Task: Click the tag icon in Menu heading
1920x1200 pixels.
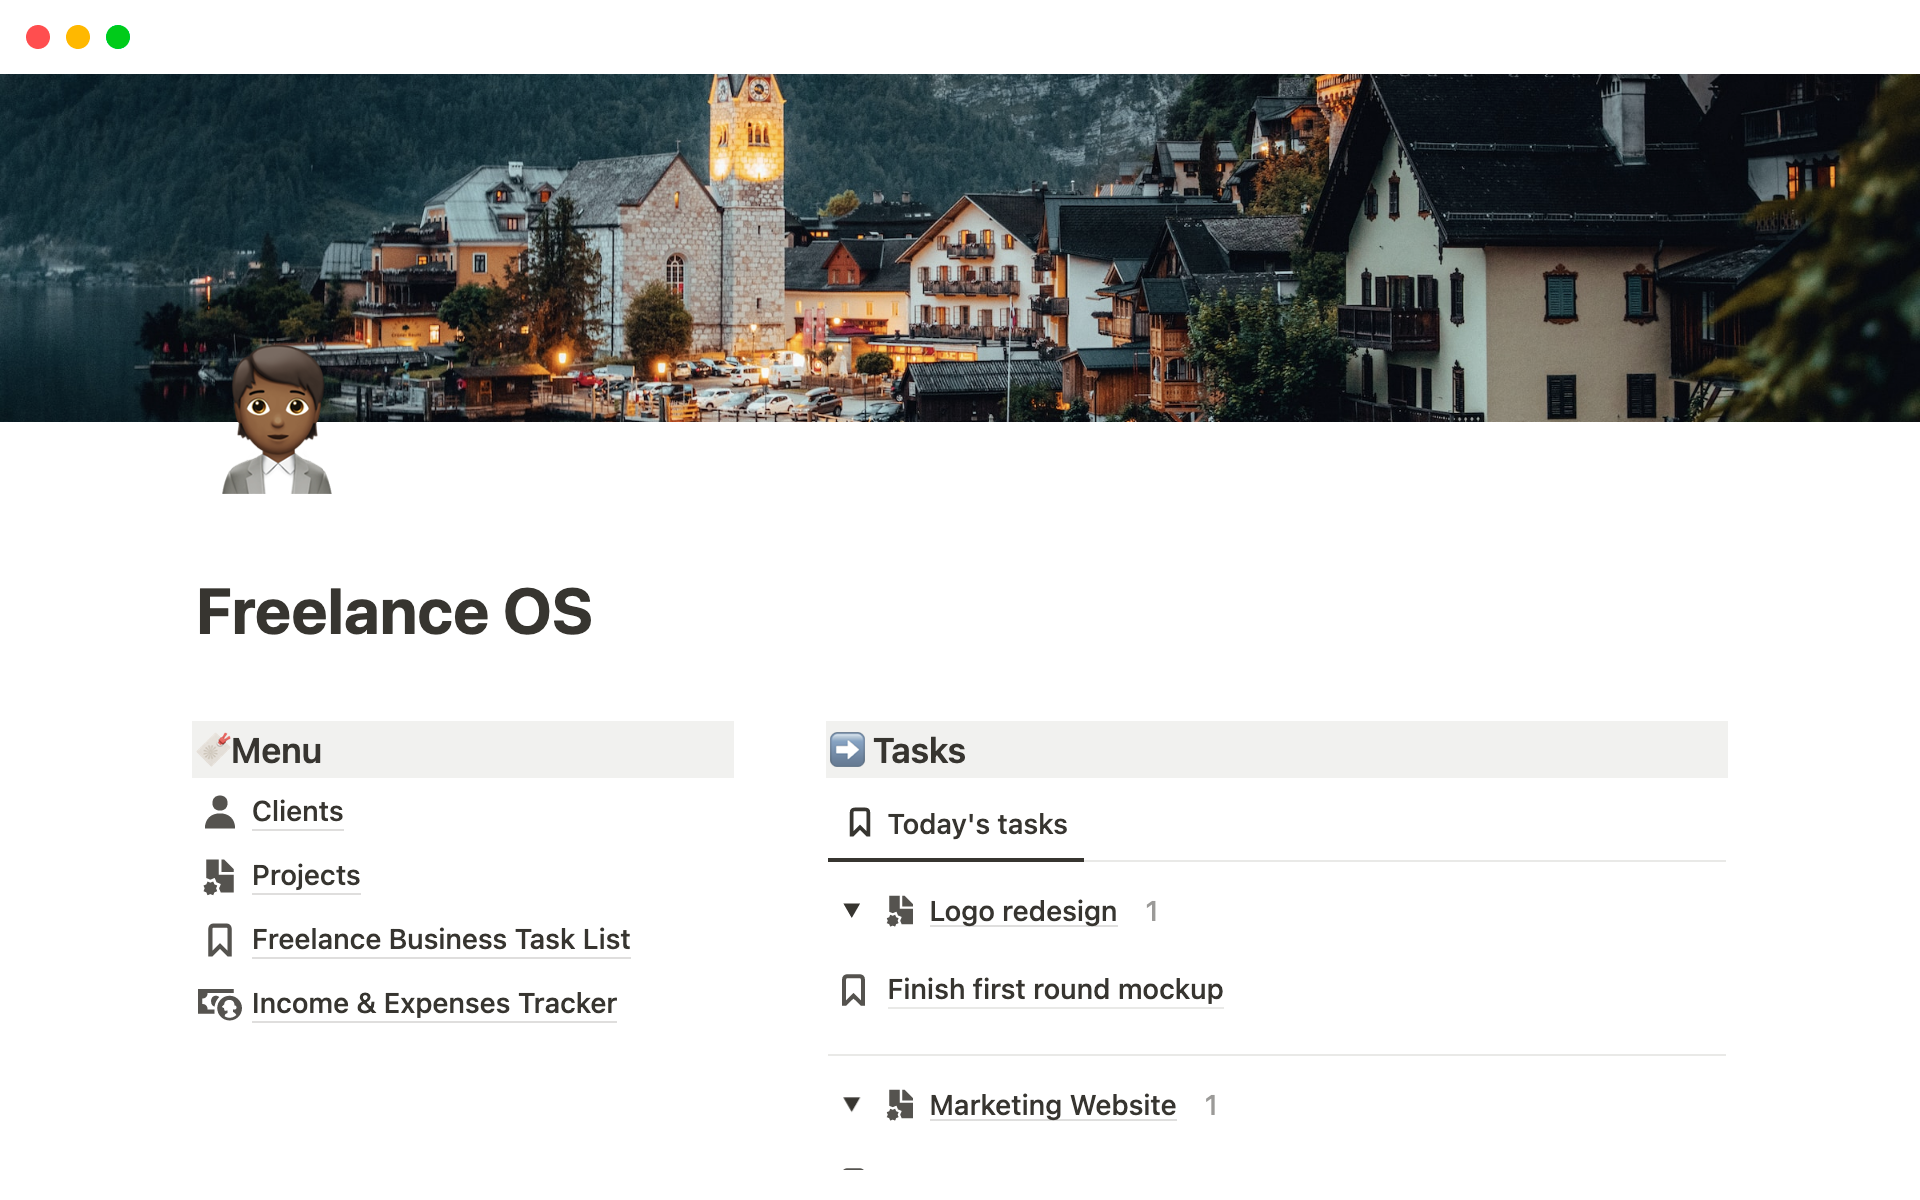Action: tap(213, 748)
